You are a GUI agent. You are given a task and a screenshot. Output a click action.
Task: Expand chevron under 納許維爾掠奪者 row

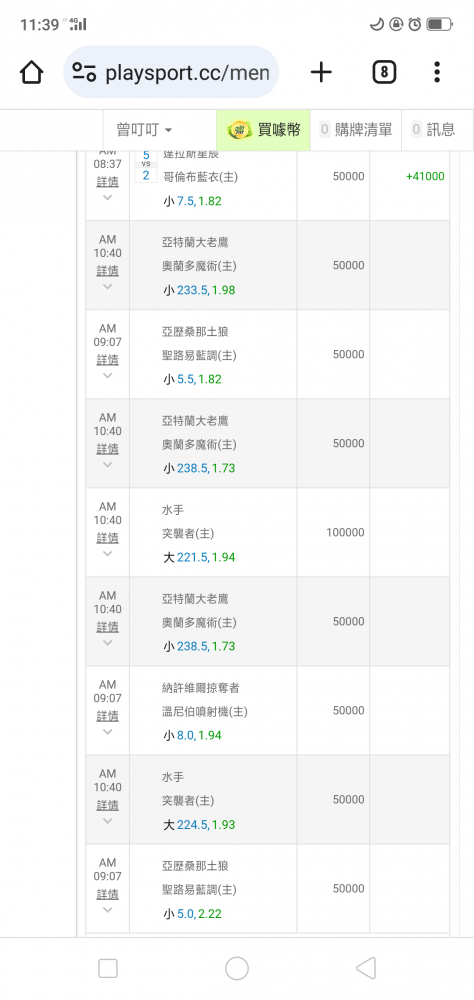(x=107, y=732)
